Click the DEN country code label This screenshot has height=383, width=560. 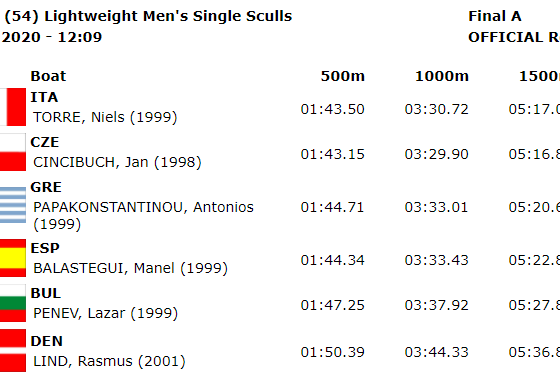46,341
